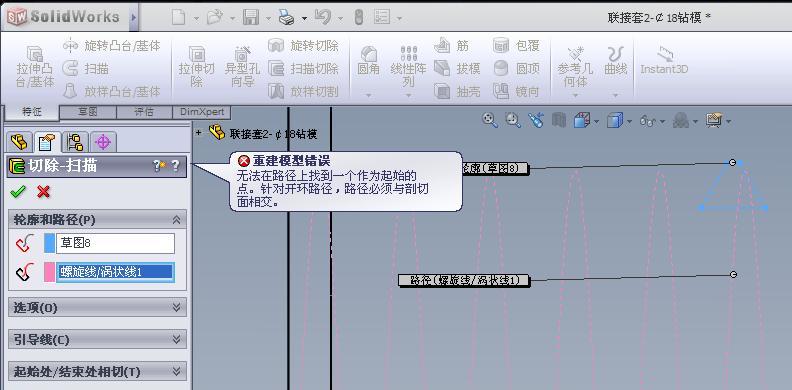The height and width of the screenshot is (390, 792).
Task: Expand the 引导线(C) section
Action: point(176,339)
